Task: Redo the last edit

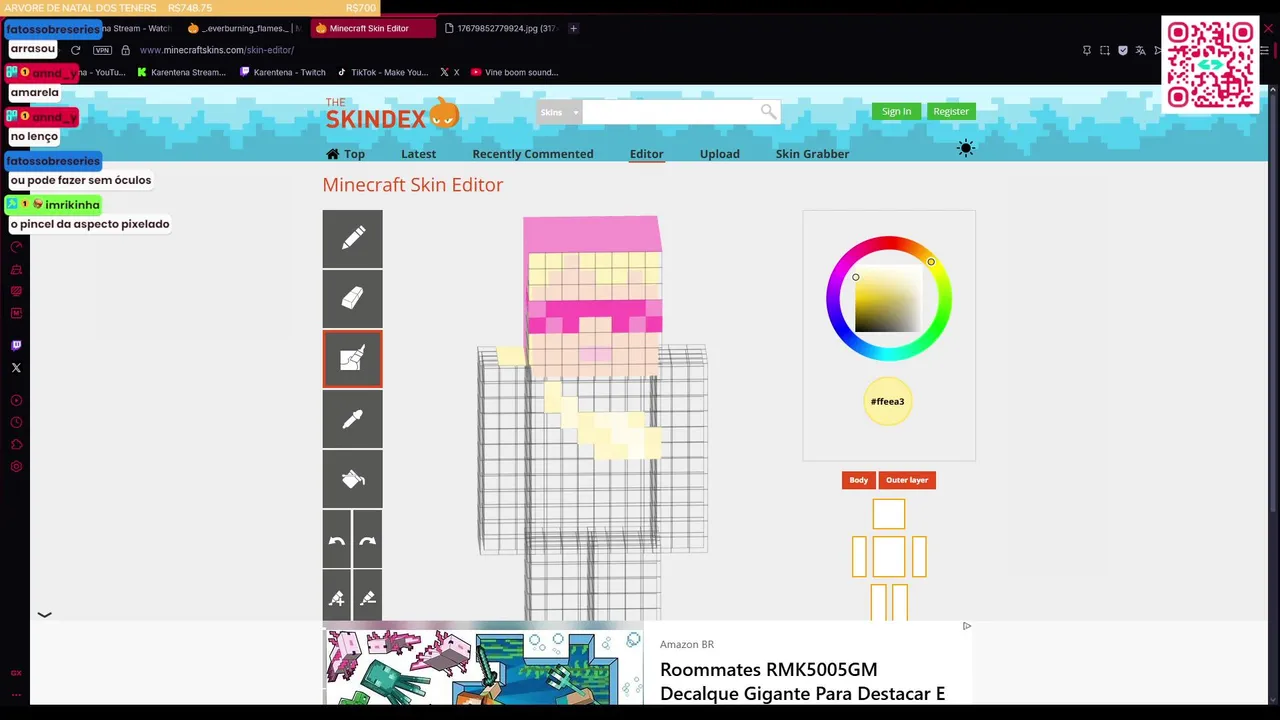Action: point(367,539)
